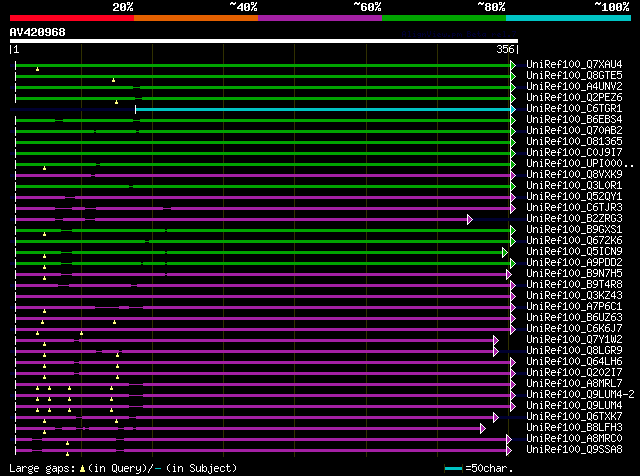This screenshot has width=640, height=476.
Task: Select the UniRef100_Q672K6 label
Action: (574, 241)
